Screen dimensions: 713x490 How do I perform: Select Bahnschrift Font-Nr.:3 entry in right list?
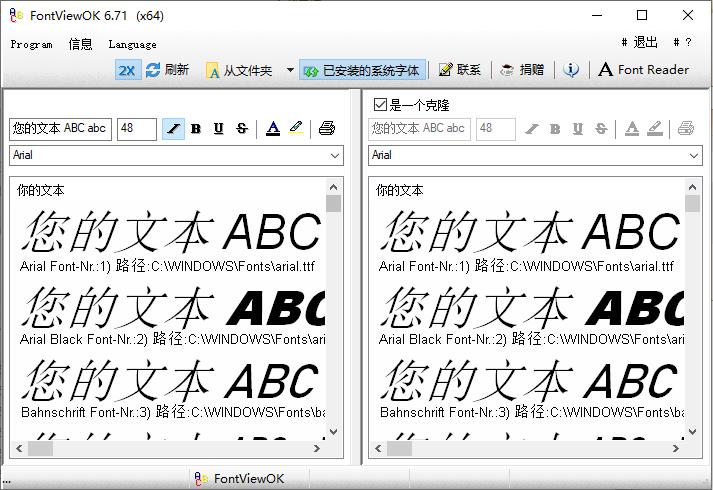pyautogui.click(x=532, y=412)
